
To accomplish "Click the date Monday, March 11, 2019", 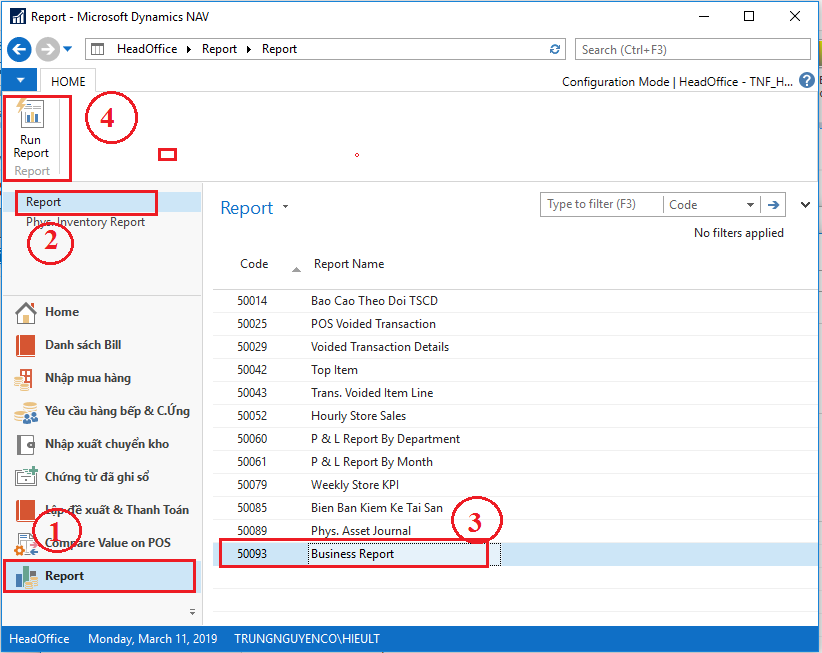I will (153, 639).
